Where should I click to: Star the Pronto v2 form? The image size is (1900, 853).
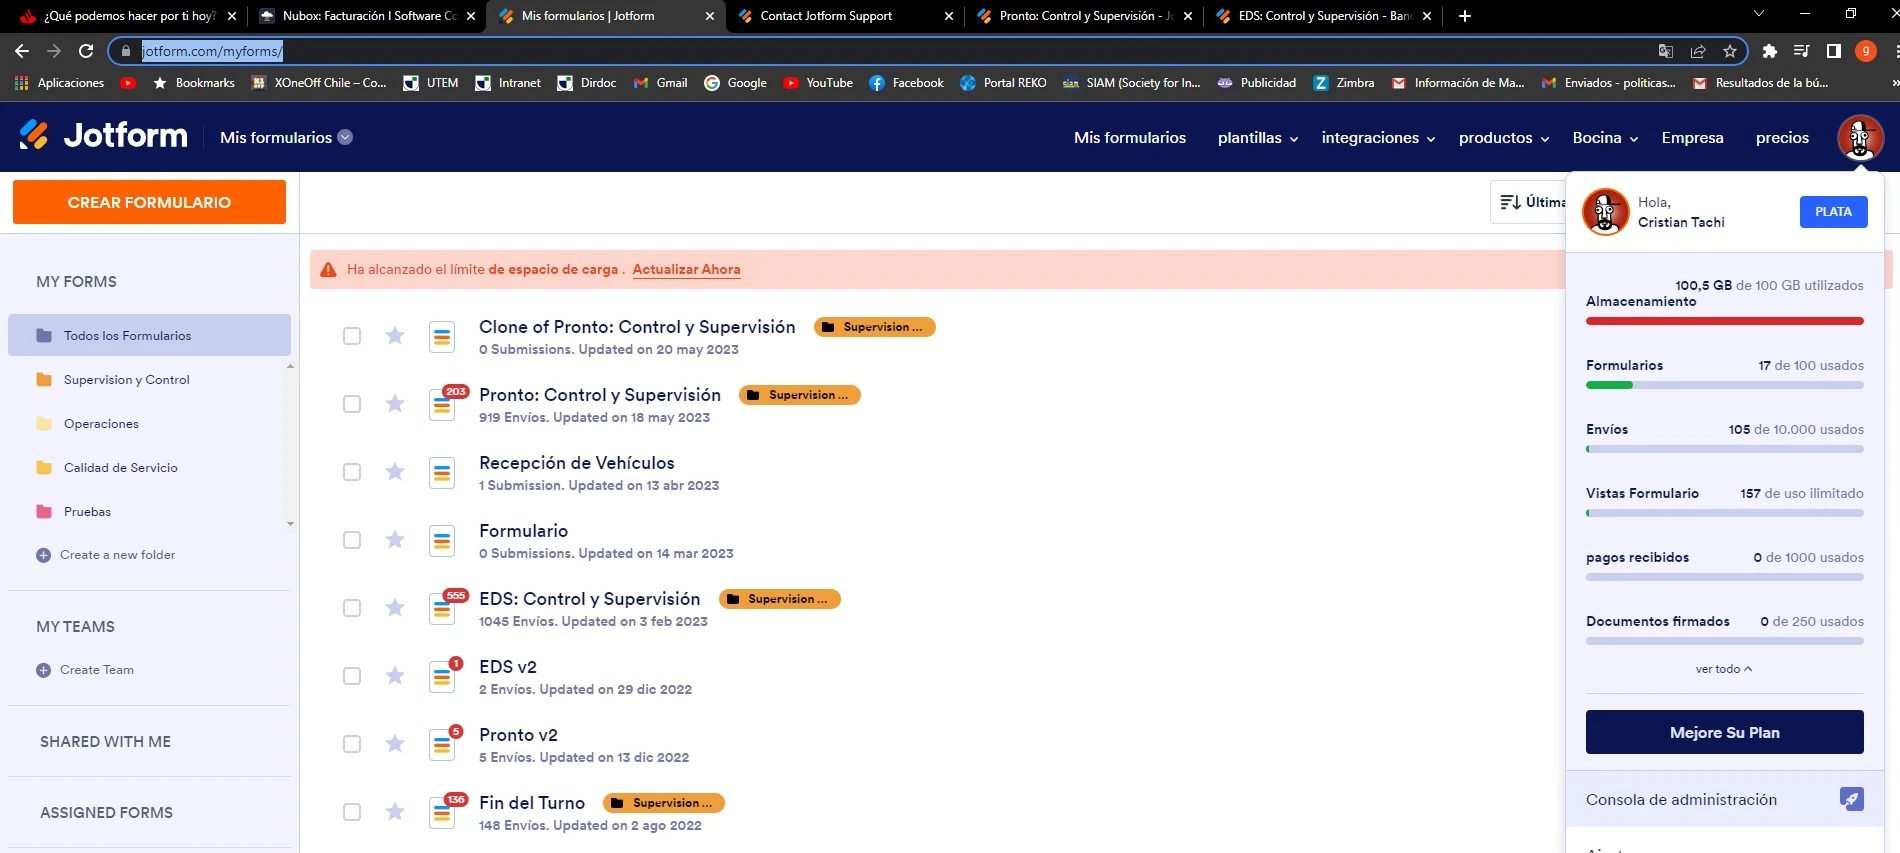click(395, 744)
